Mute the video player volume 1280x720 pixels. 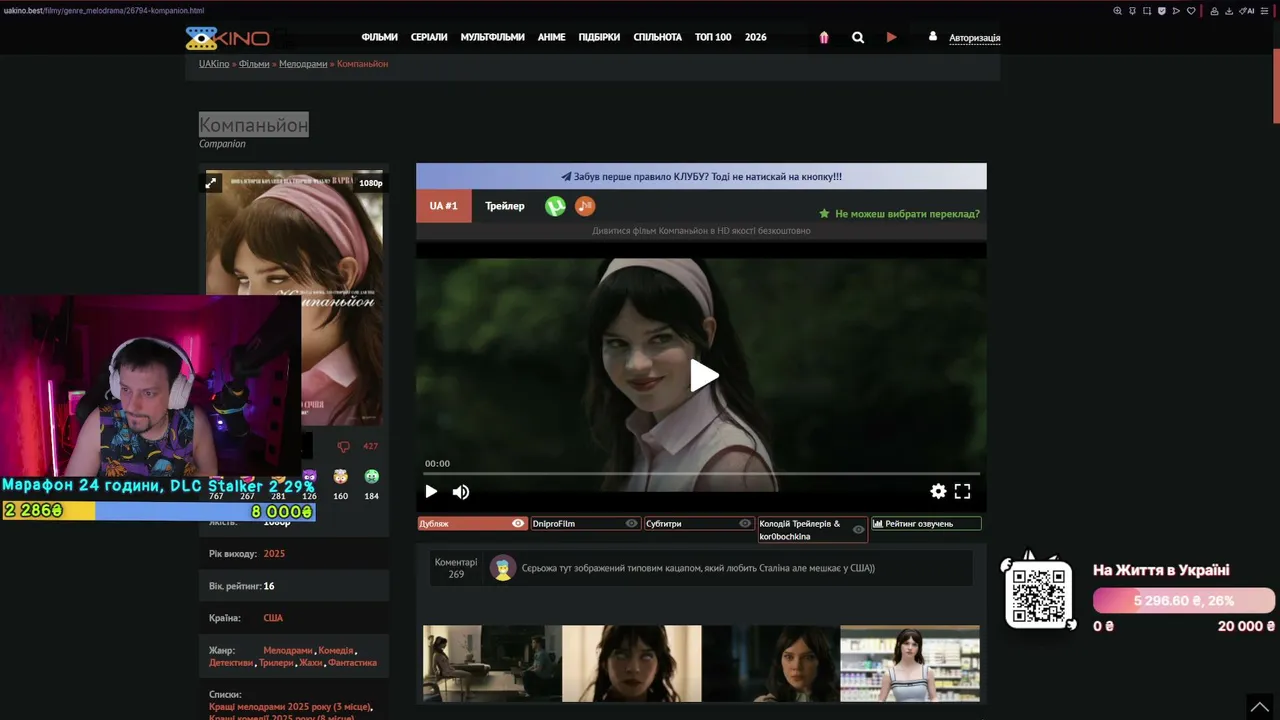(461, 492)
